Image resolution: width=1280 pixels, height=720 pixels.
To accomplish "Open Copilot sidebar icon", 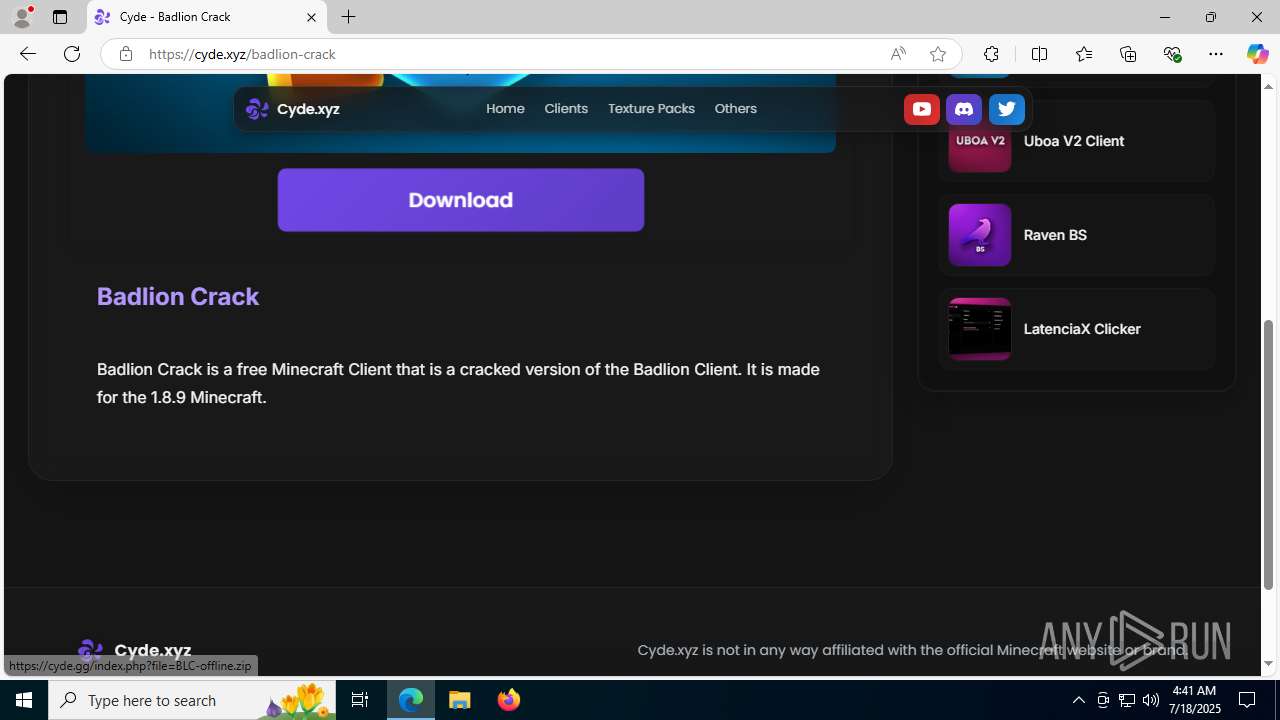I will tap(1257, 54).
